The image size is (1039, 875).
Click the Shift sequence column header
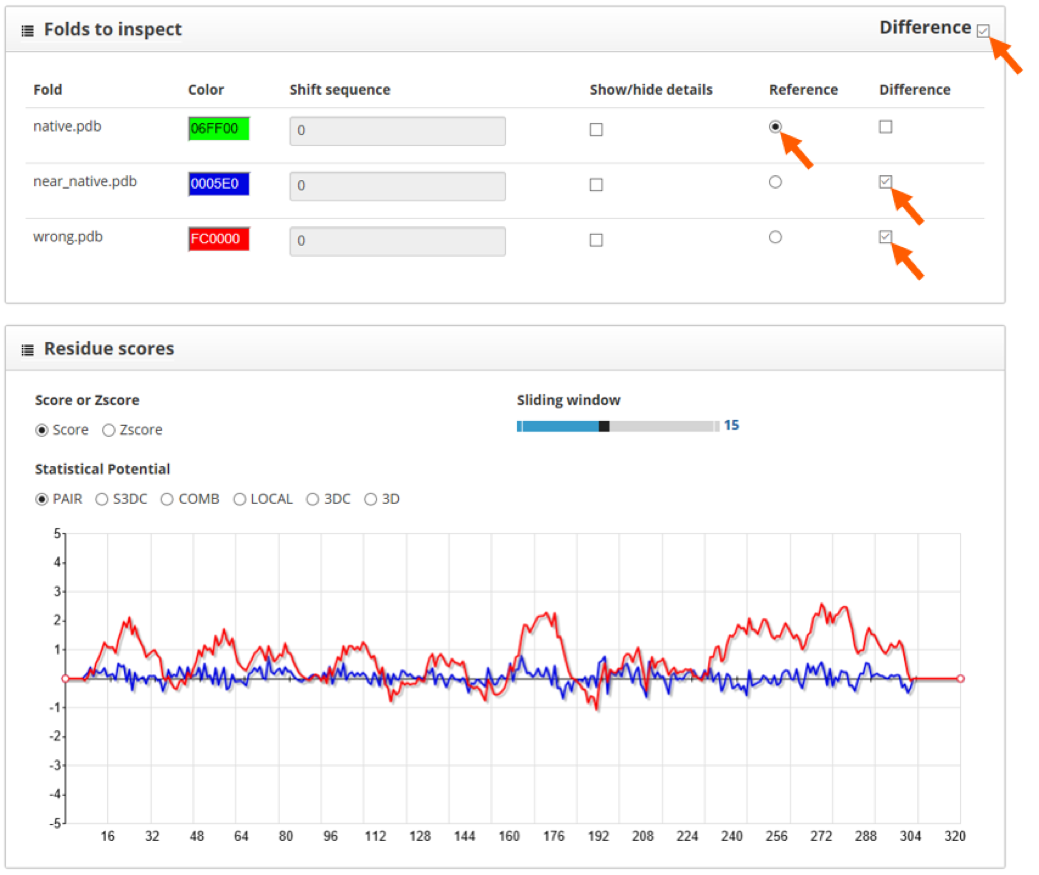coord(340,90)
